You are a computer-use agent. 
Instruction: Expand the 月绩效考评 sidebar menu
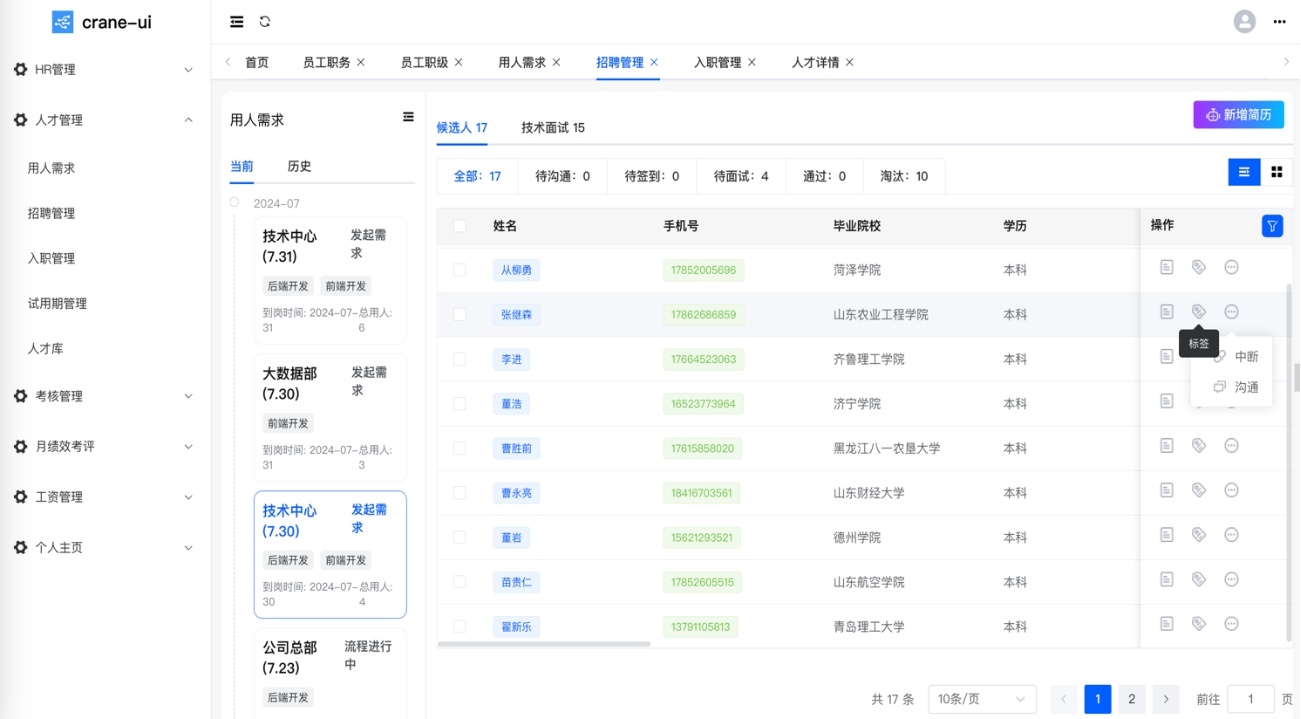click(x=105, y=446)
